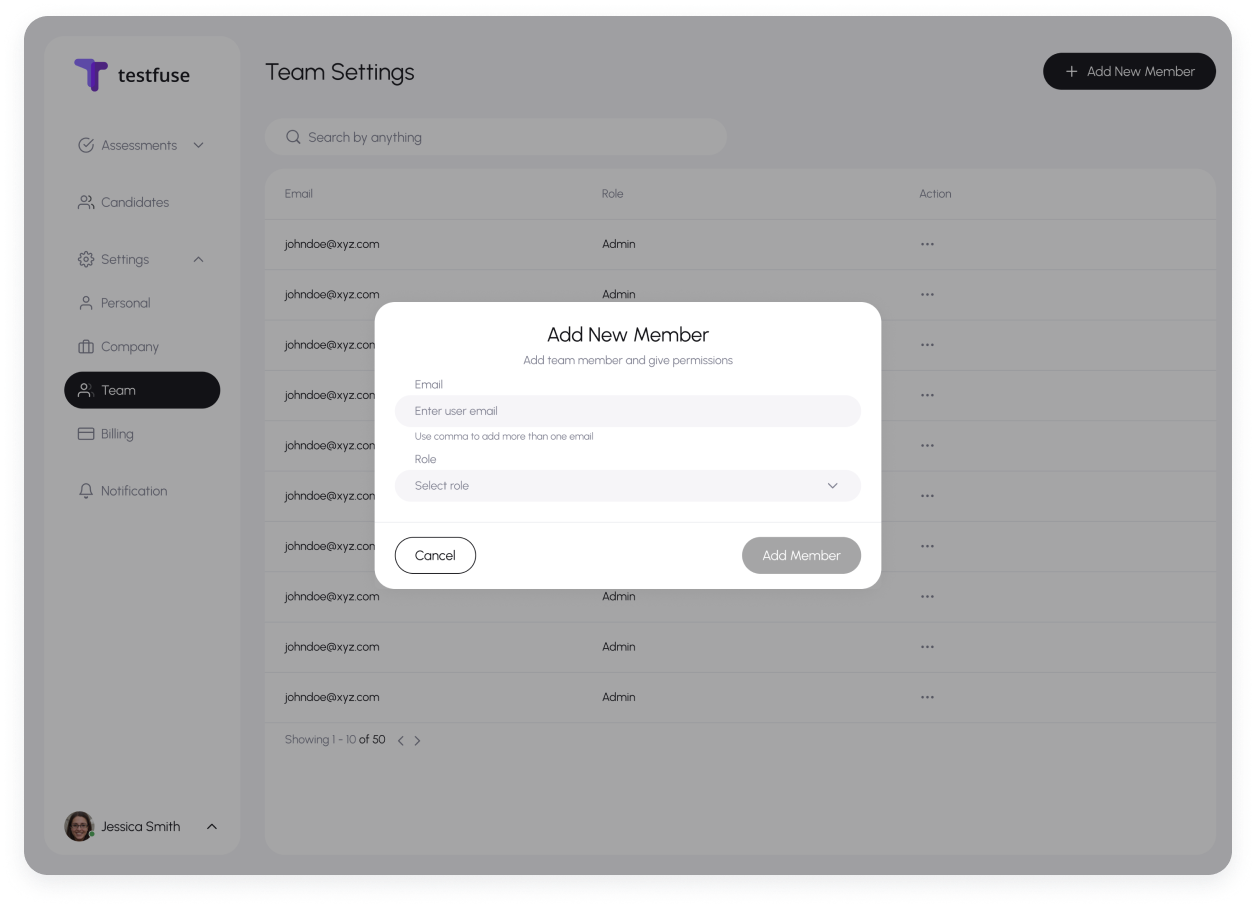
Task: Open Personal settings page
Action: pos(125,303)
